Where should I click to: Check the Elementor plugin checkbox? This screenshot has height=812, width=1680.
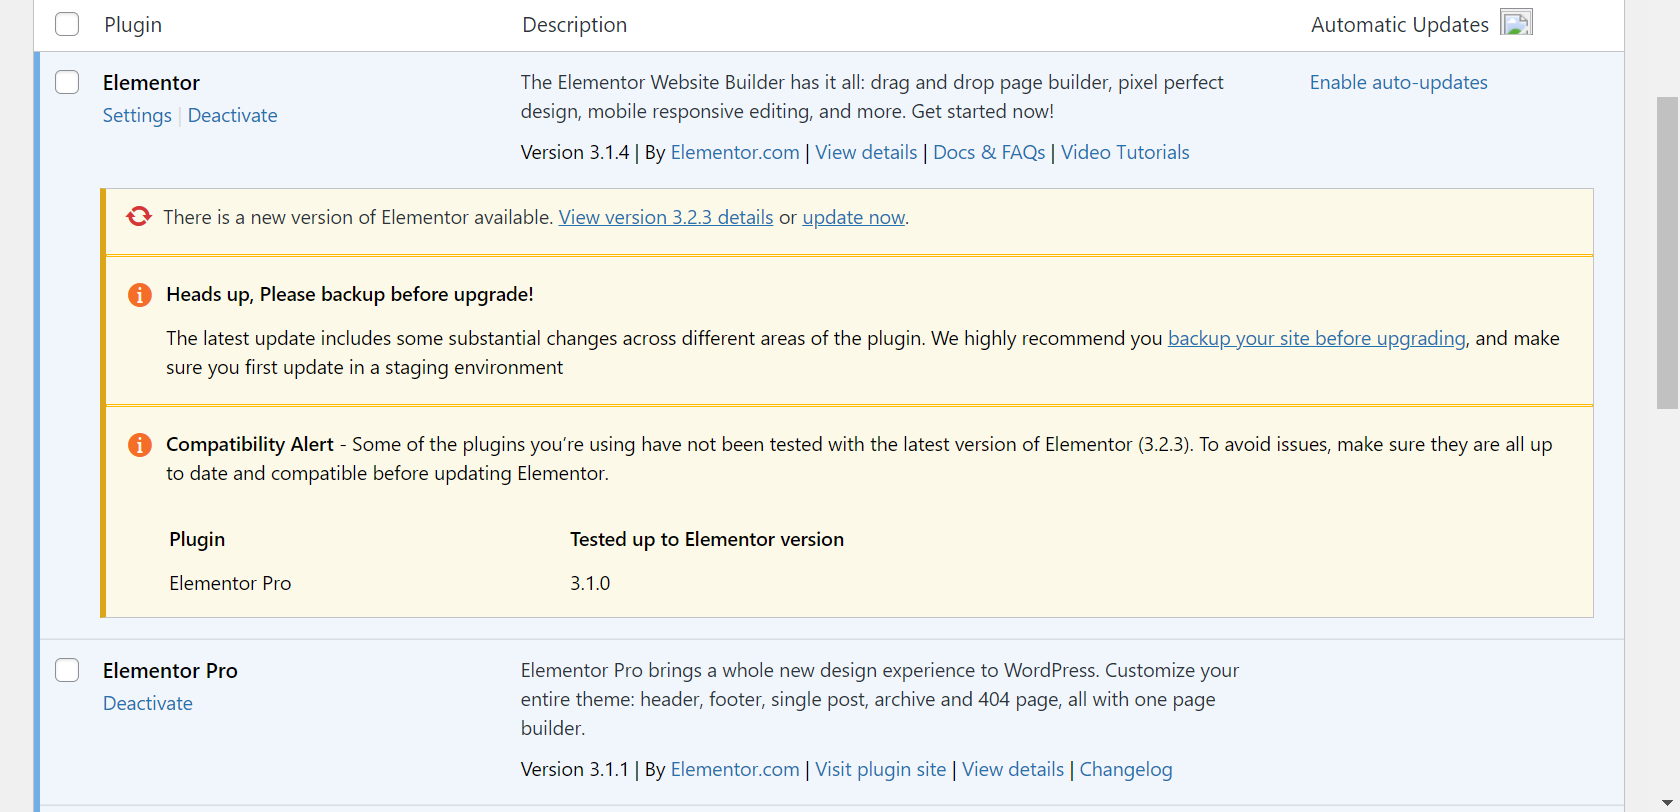coord(67,82)
